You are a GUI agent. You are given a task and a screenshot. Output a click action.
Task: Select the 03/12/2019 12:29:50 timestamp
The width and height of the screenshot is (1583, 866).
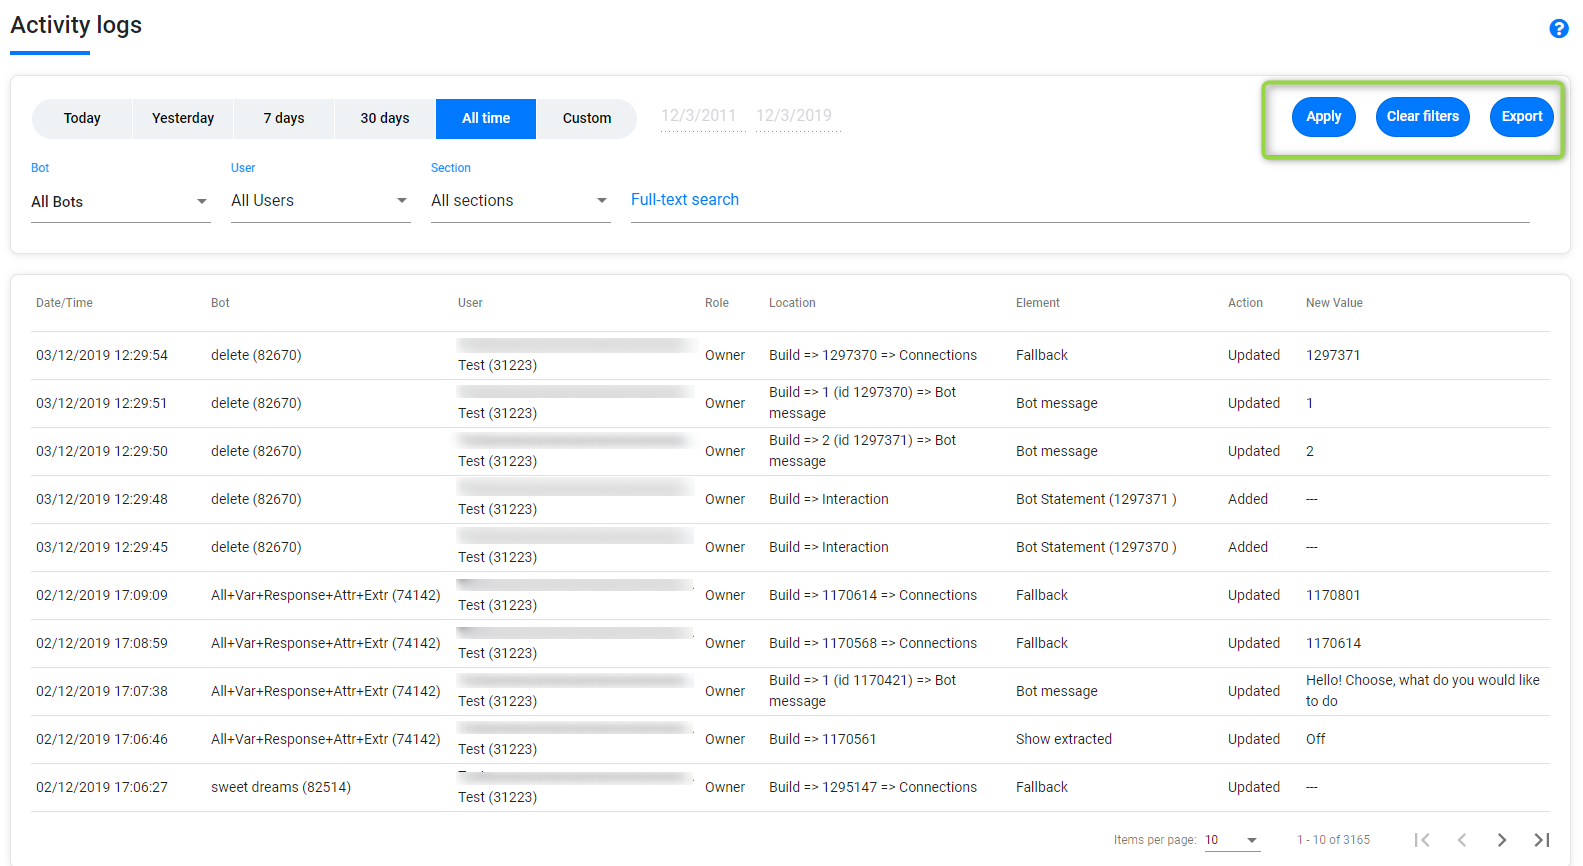coord(102,451)
